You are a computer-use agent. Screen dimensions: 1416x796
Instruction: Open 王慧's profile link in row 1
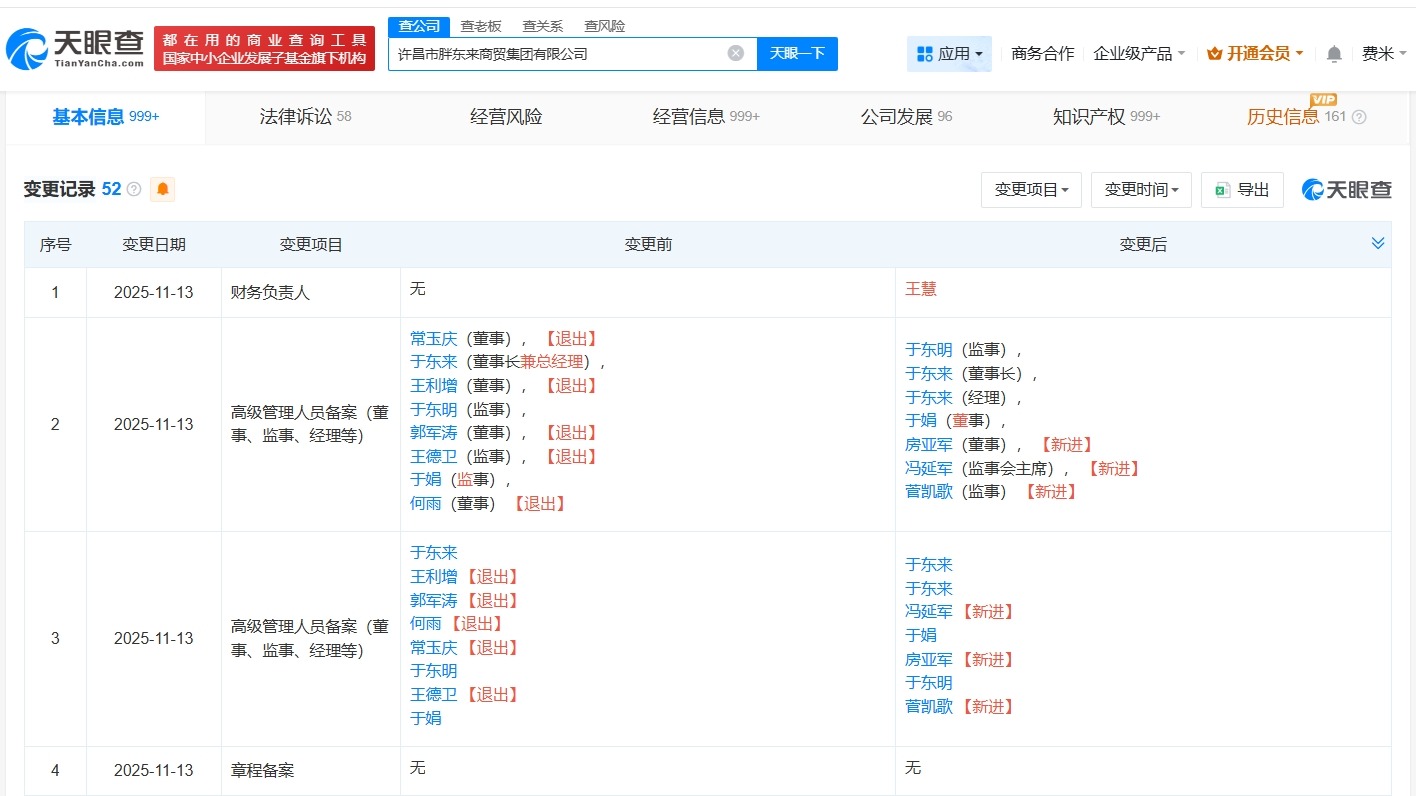(x=920, y=289)
